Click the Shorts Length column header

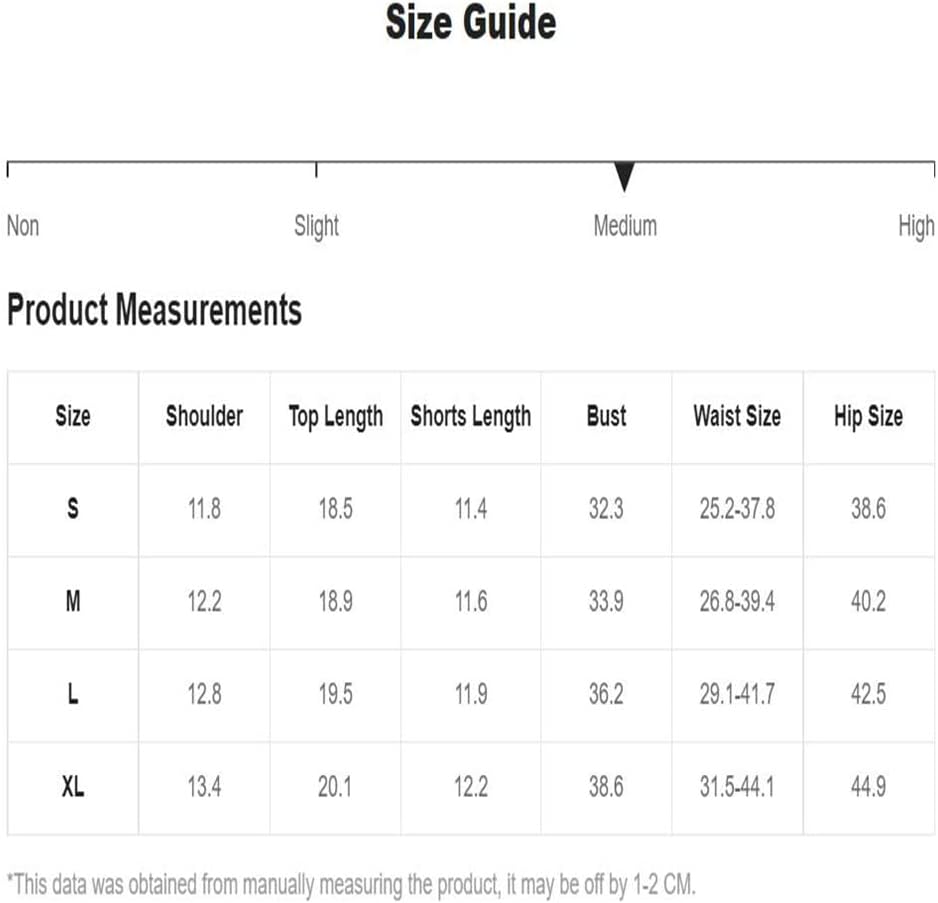(471, 418)
